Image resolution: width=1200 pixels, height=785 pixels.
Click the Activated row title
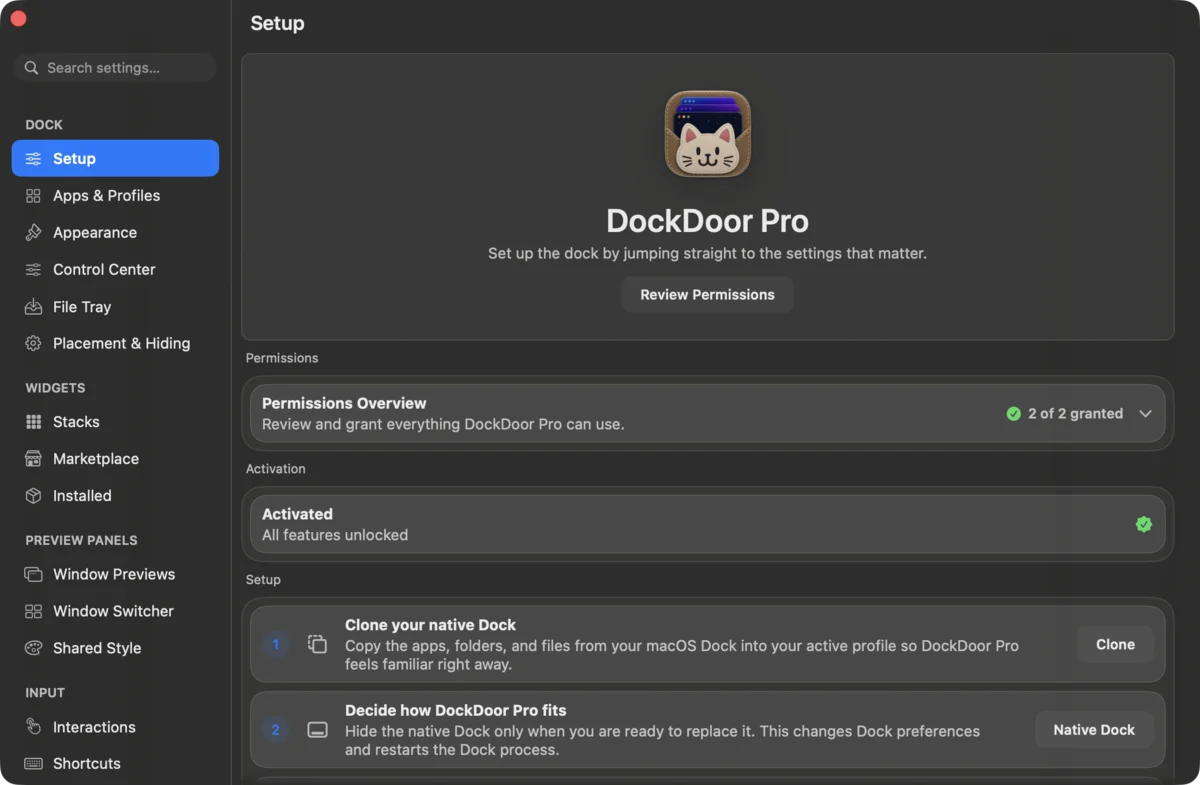coord(297,514)
